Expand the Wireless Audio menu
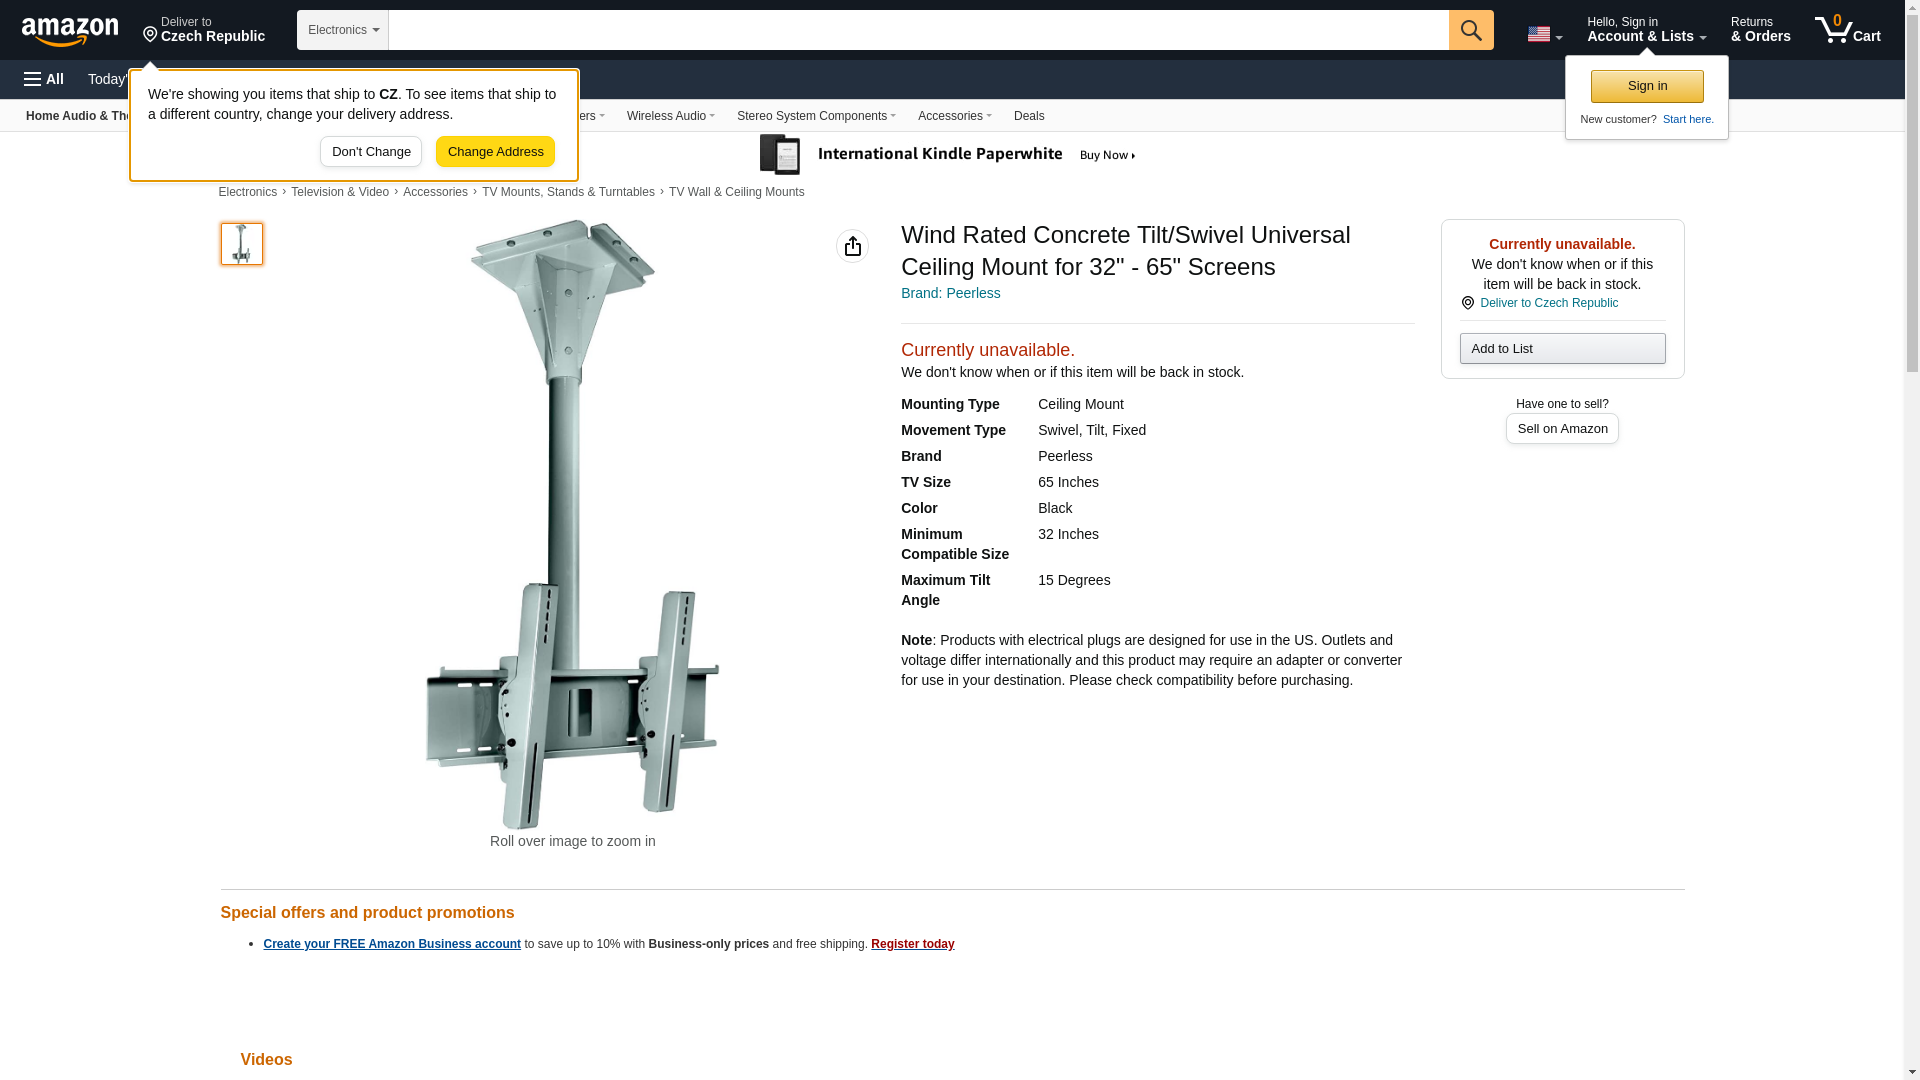The height and width of the screenshot is (1080, 1920). click(670, 116)
